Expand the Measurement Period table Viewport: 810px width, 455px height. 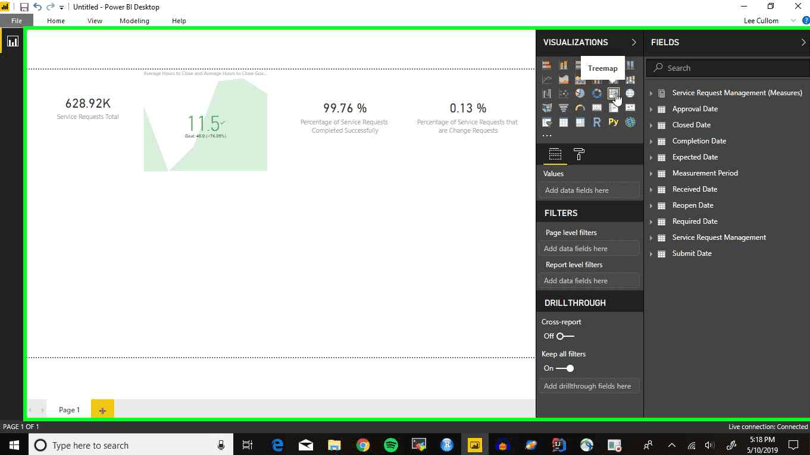click(x=651, y=173)
